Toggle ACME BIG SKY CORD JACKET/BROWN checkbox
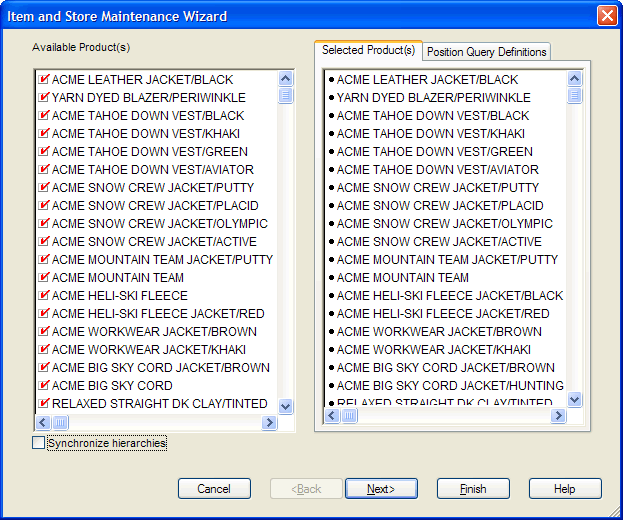Viewport: 623px width, 520px height. pyautogui.click(x=44, y=367)
